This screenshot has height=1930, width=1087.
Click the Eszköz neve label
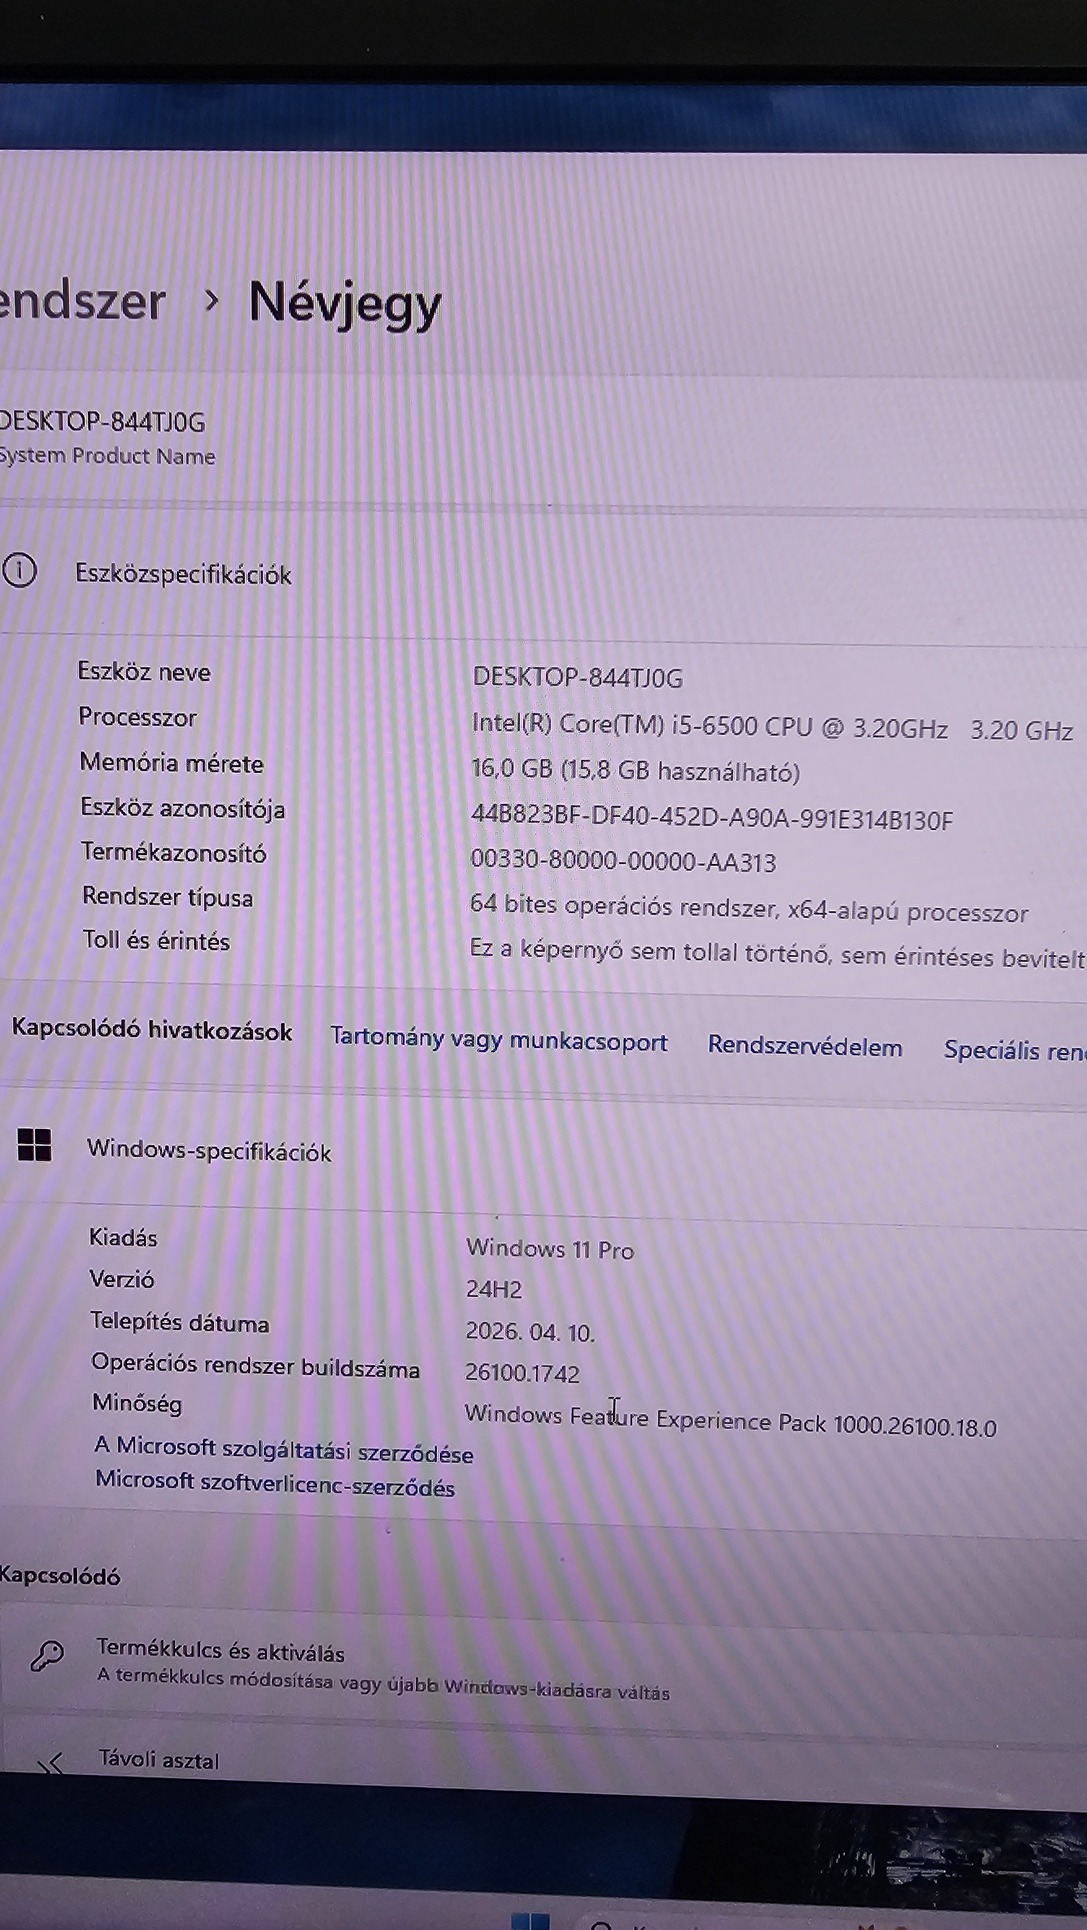[x=144, y=671]
